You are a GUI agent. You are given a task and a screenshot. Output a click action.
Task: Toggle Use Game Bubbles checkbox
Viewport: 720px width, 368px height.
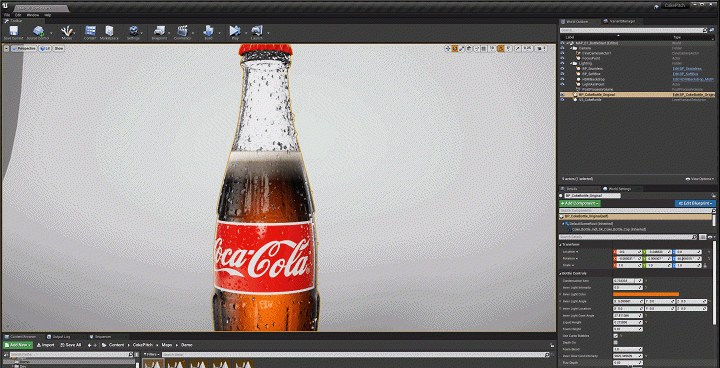tap(615, 336)
